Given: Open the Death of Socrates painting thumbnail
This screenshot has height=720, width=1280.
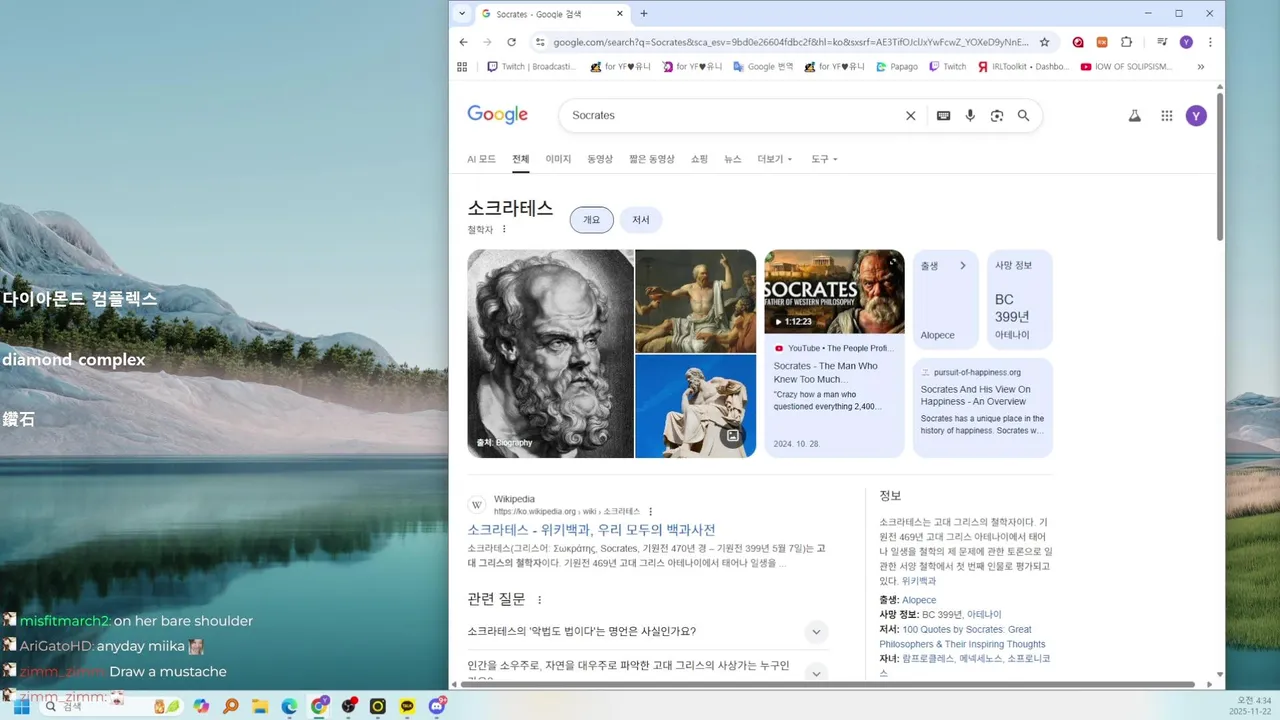Looking at the screenshot, I should [x=696, y=300].
